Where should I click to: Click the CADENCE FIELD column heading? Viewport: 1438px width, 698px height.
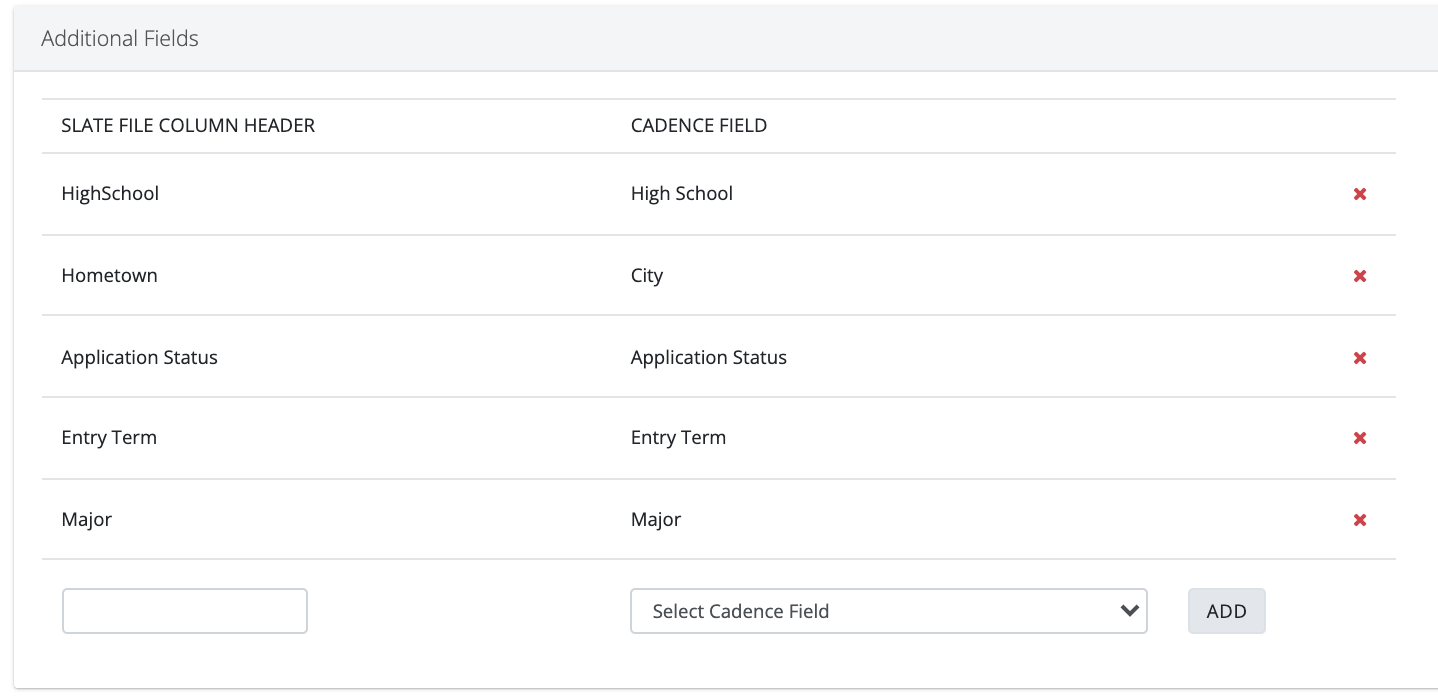pos(699,126)
